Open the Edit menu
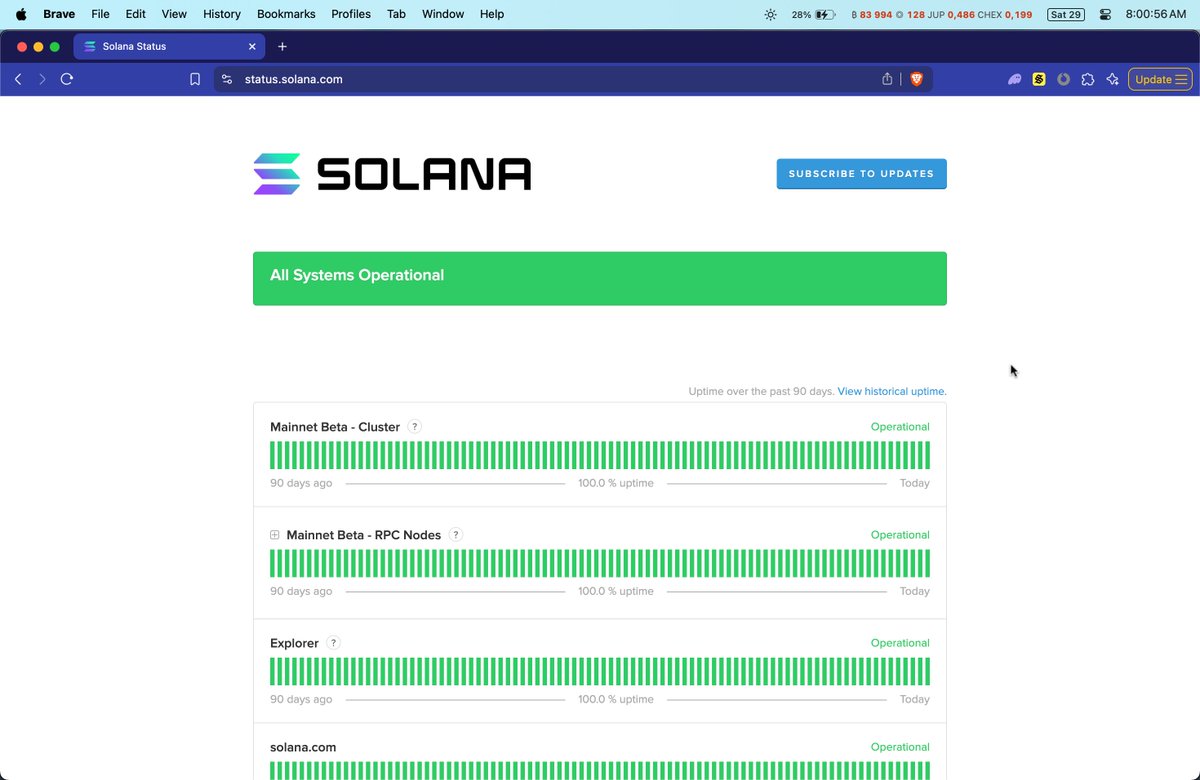 click(x=136, y=14)
